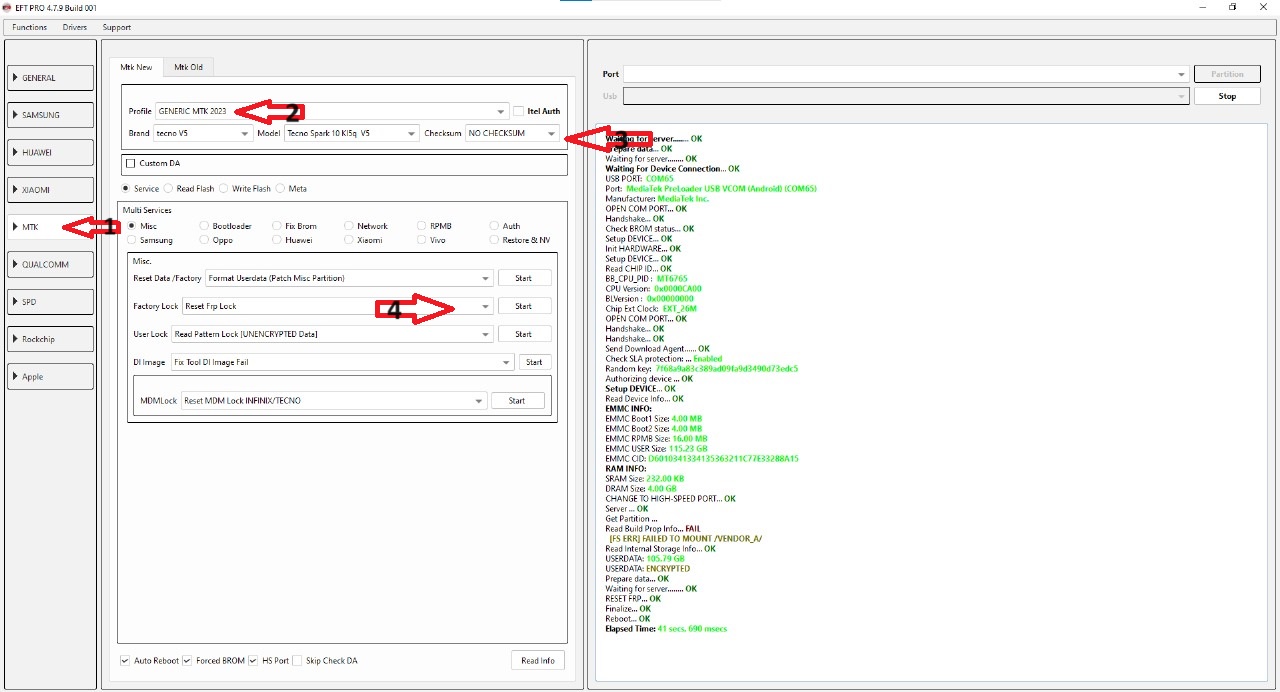Select the Oppo radio option
This screenshot has height=692, width=1280.
(204, 240)
